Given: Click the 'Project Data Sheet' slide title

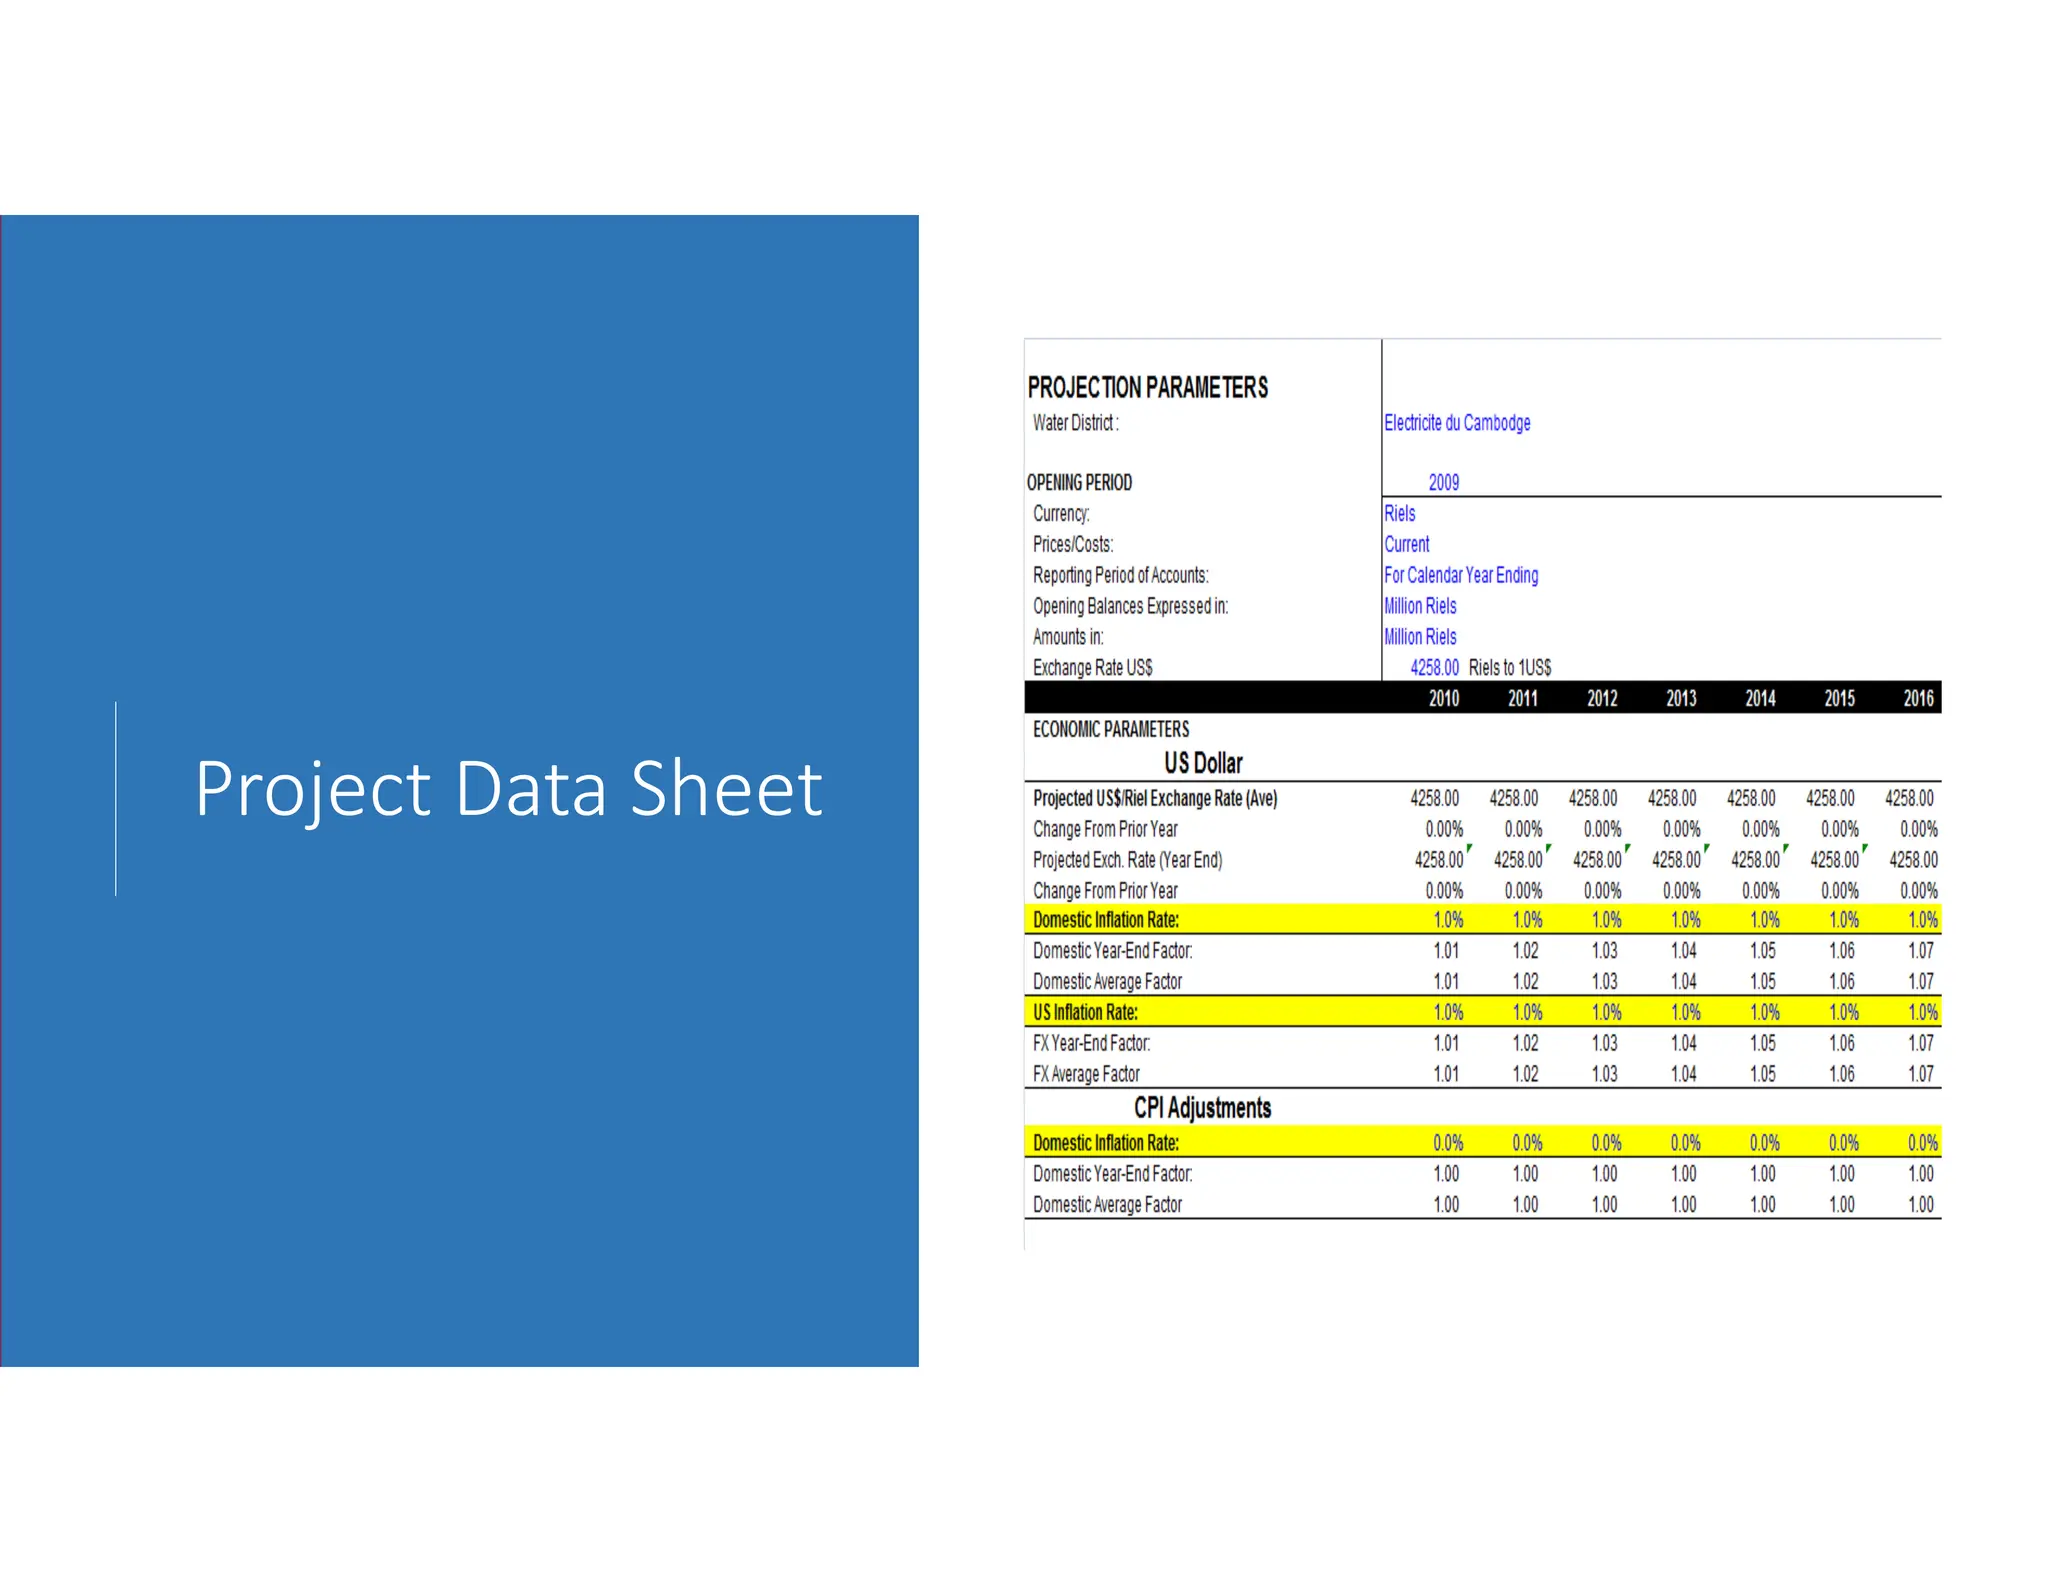Looking at the screenshot, I should 508,789.
